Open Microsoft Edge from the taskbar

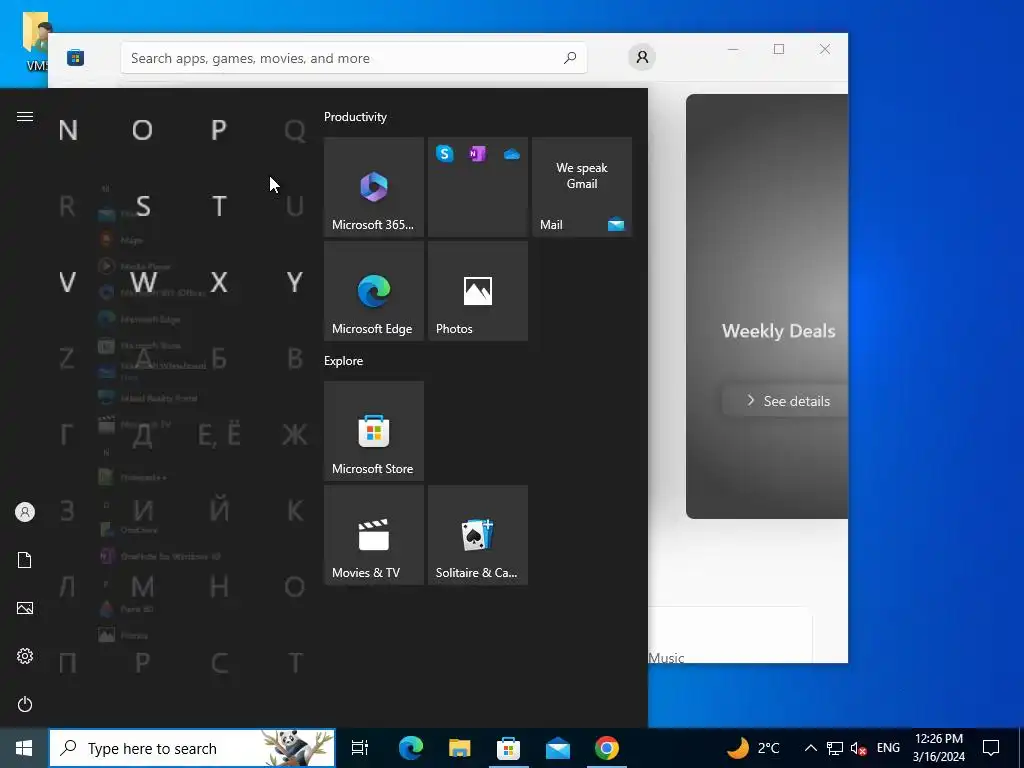(x=411, y=748)
